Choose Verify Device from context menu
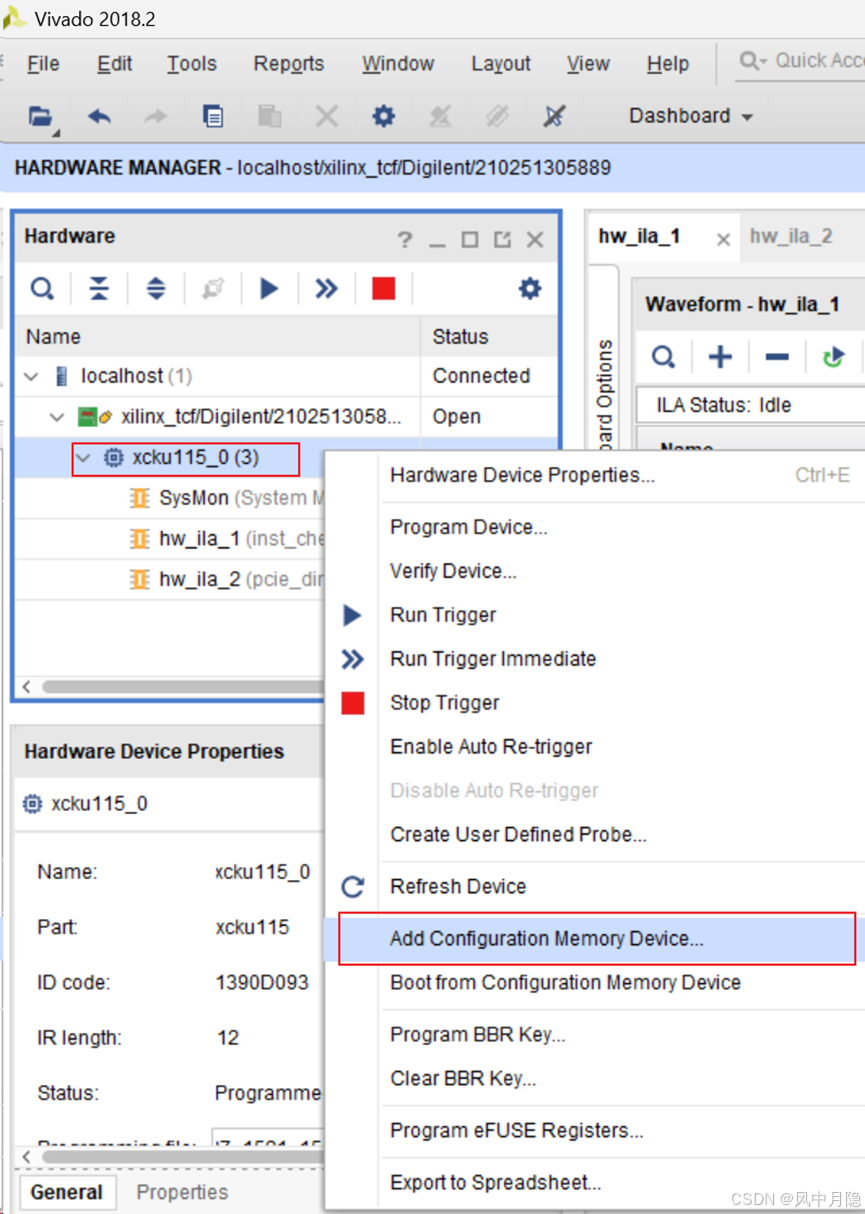 click(594, 571)
